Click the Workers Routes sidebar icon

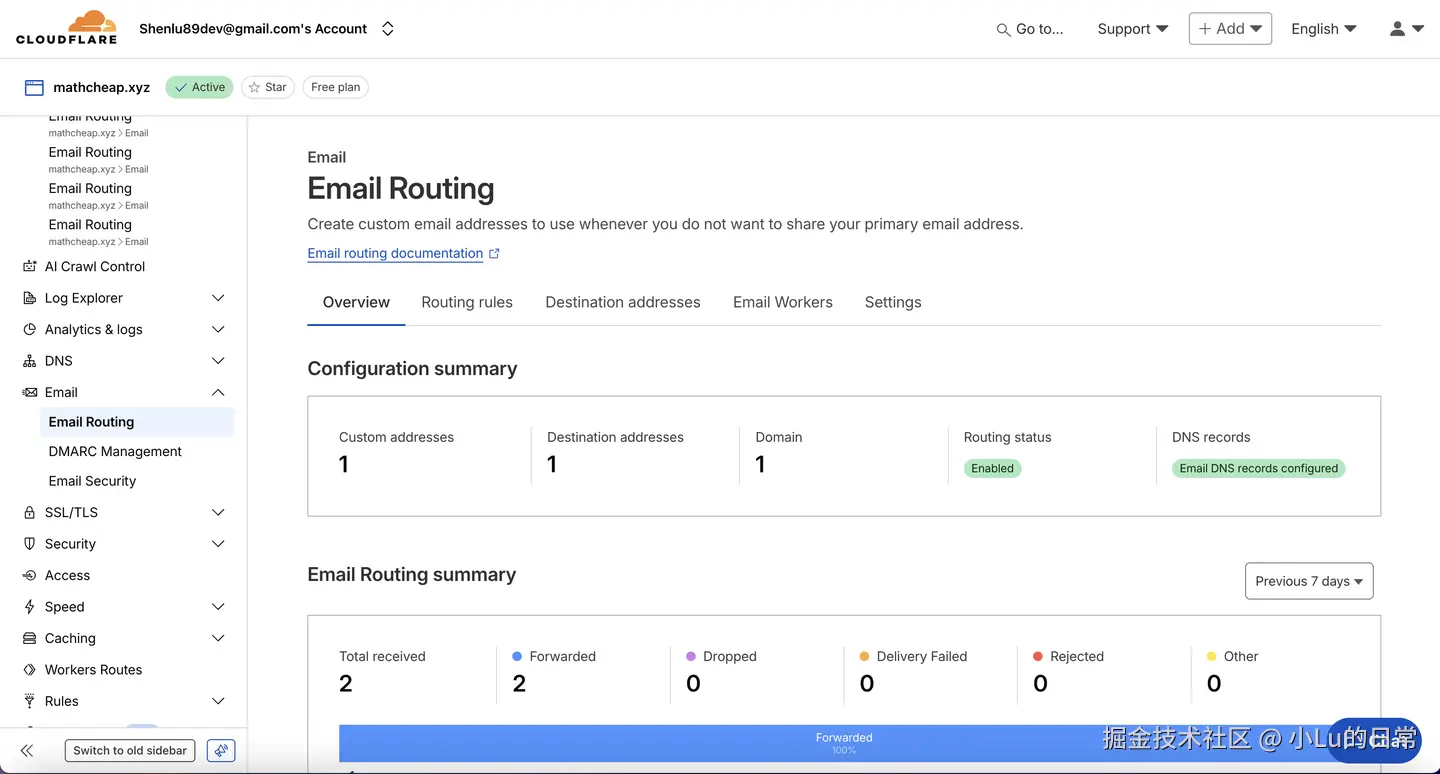click(30, 670)
